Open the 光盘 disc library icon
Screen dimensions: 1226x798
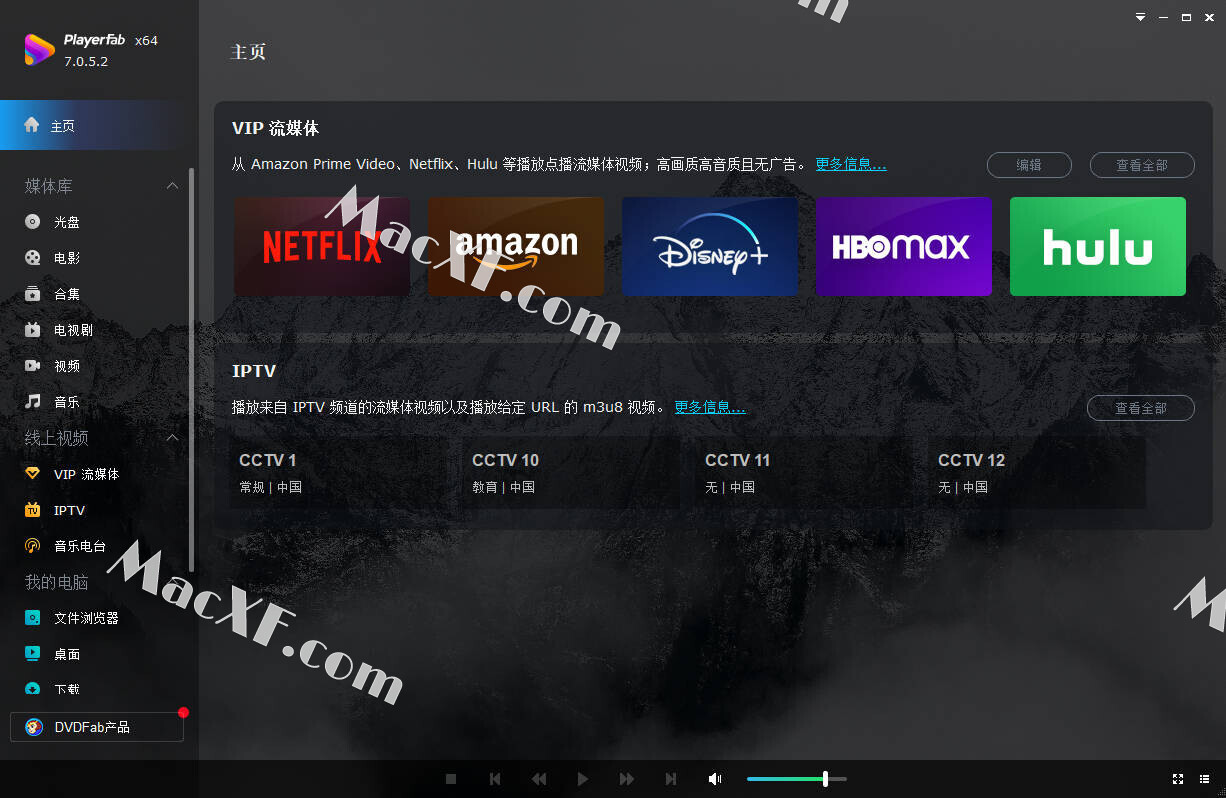click(x=33, y=222)
